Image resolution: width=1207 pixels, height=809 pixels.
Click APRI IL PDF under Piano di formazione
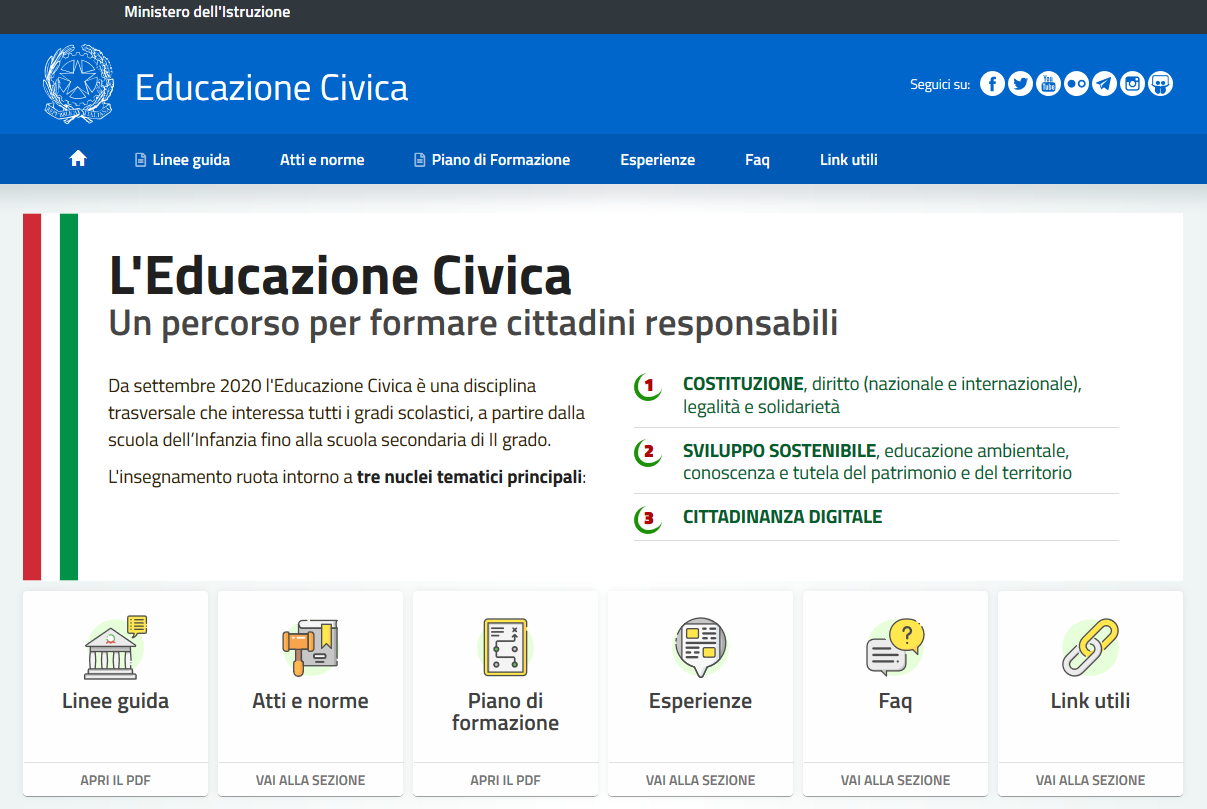[x=505, y=780]
